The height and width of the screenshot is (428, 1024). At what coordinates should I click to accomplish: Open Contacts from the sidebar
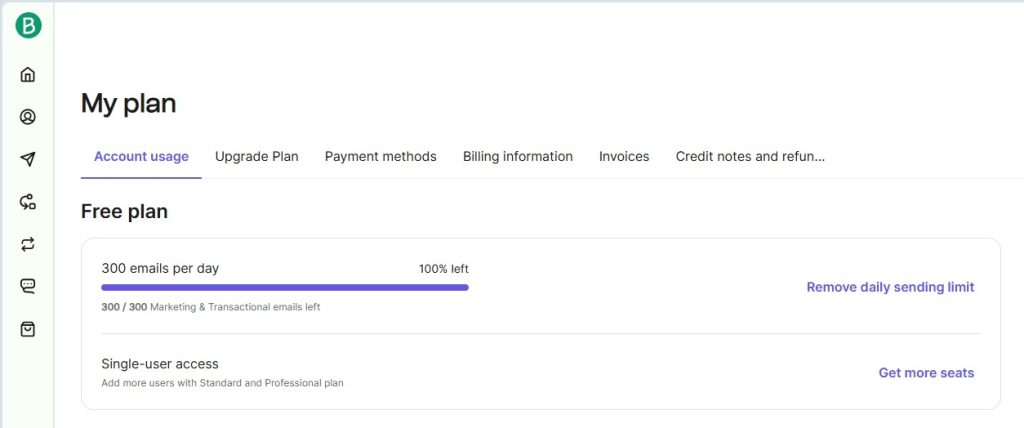28,117
